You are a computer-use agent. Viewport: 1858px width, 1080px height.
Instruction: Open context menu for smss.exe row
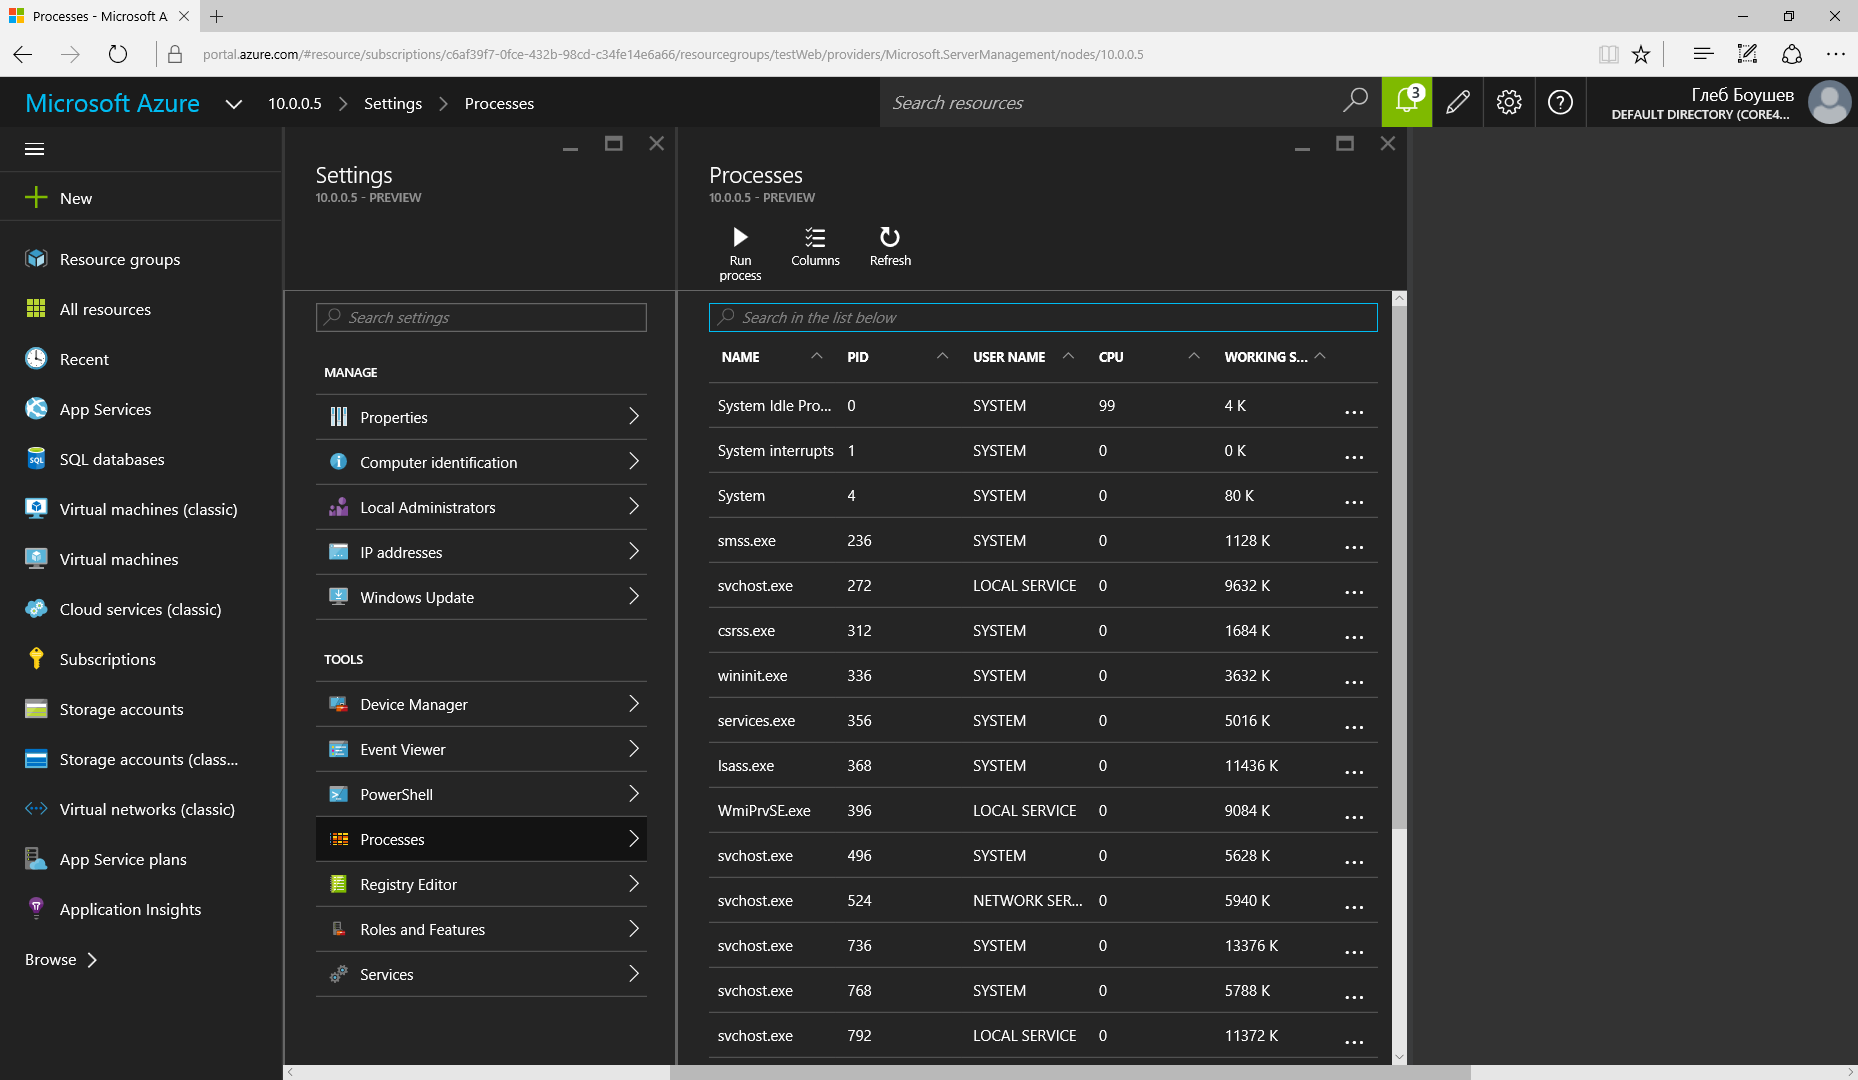1354,547
